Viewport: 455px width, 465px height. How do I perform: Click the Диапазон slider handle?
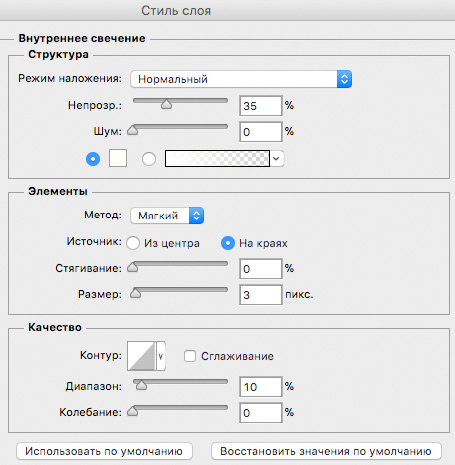(x=142, y=385)
